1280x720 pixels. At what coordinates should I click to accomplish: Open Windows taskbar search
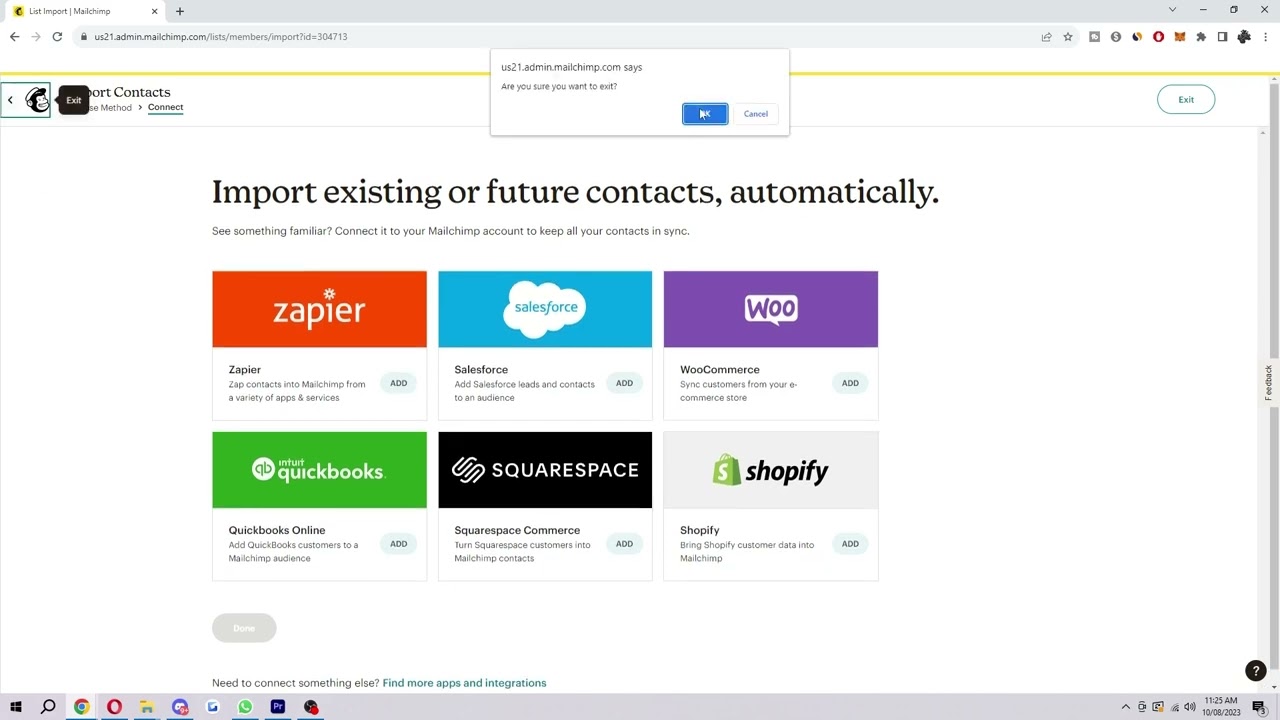click(x=48, y=707)
